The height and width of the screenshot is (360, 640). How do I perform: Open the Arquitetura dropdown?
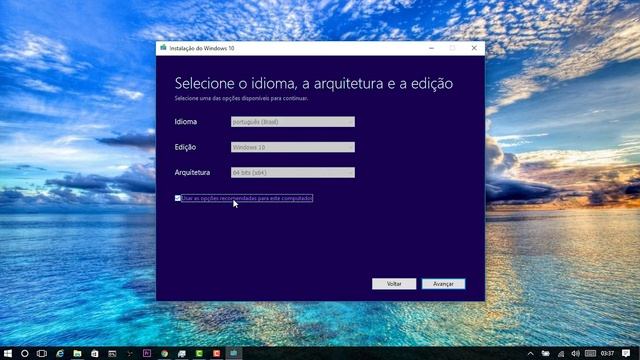pyautogui.click(x=293, y=172)
